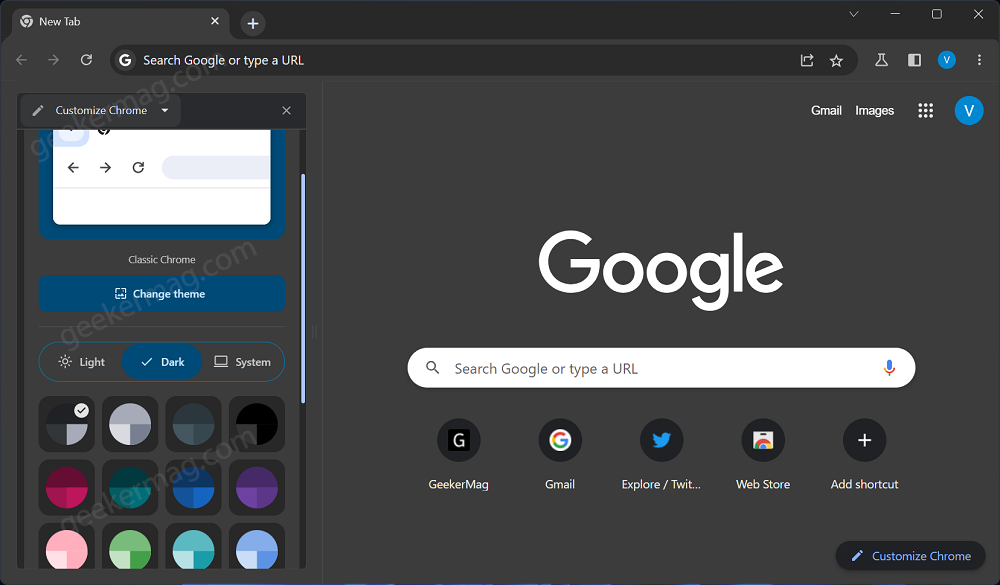This screenshot has width=1000, height=585.
Task: Pick the default dark grey color swatch
Action: pos(66,424)
